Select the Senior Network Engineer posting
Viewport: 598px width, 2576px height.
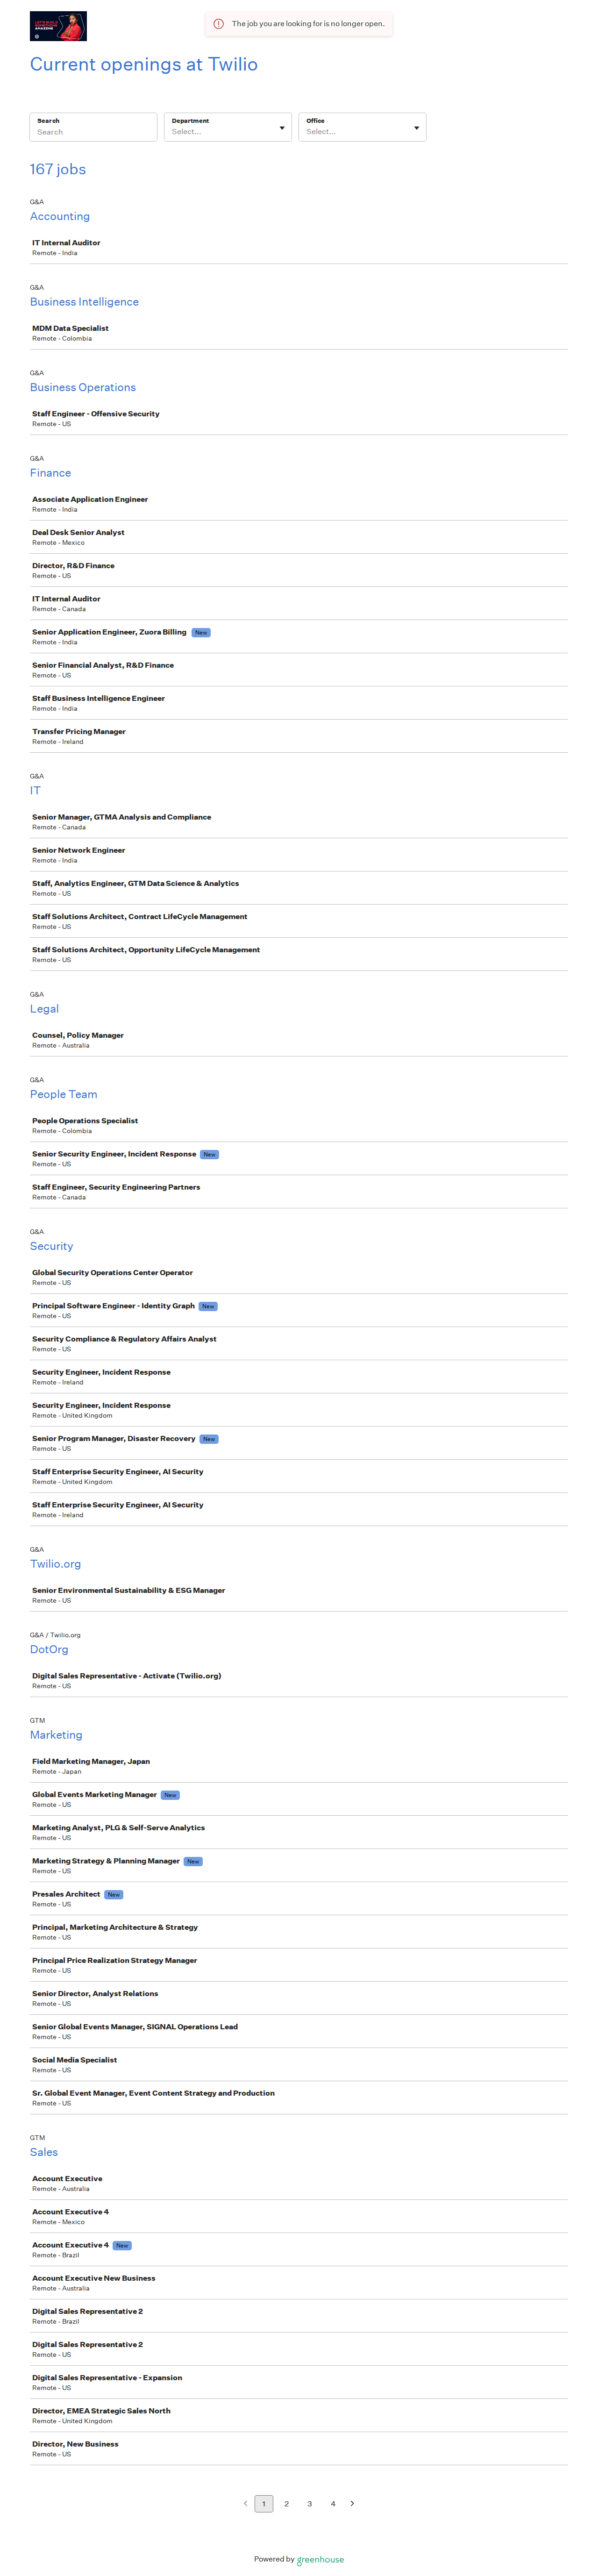(299, 855)
